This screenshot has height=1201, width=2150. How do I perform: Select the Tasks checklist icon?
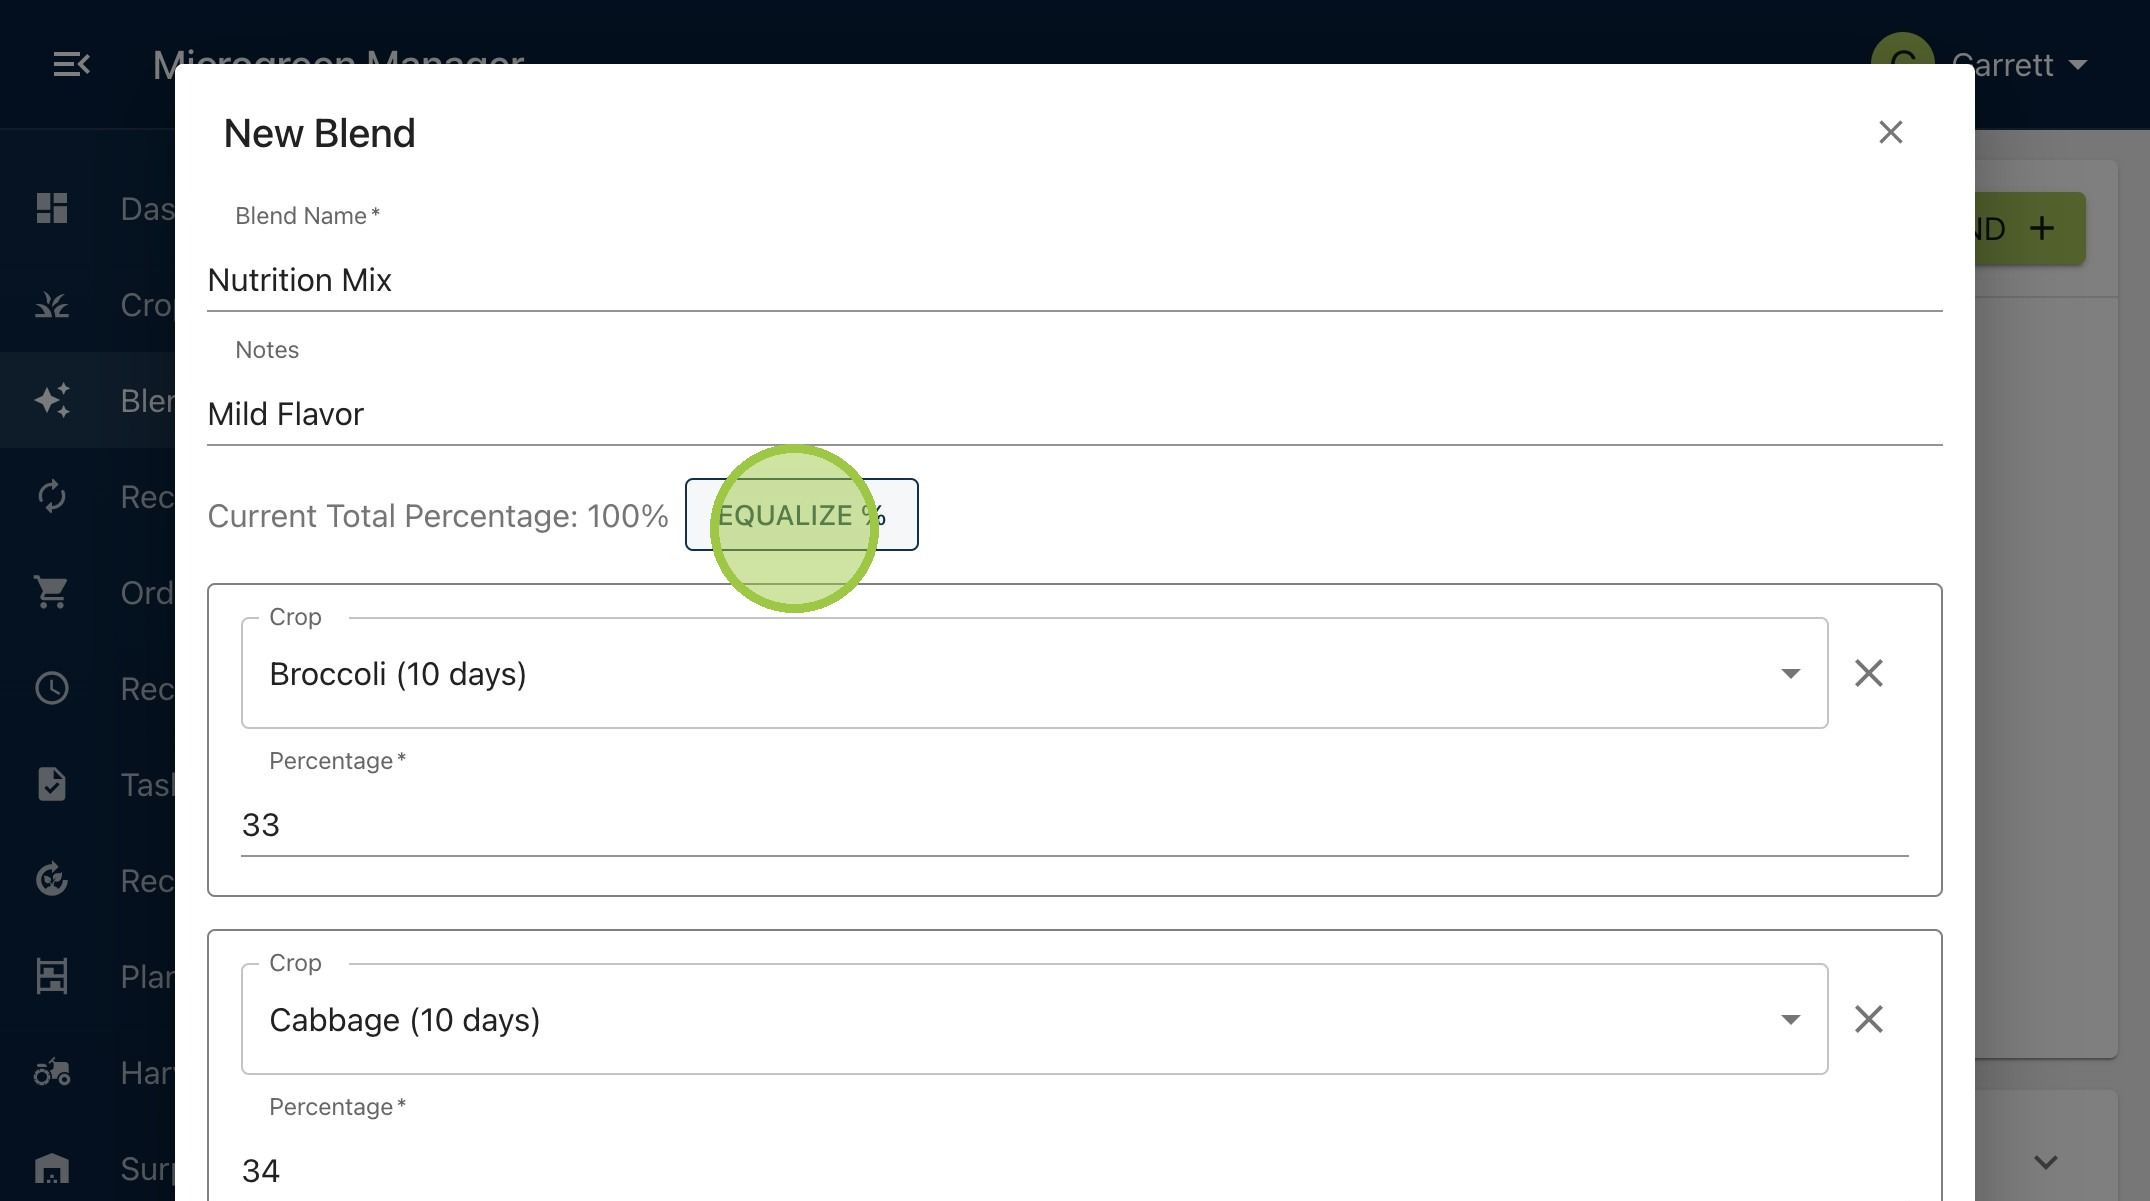coord(52,784)
